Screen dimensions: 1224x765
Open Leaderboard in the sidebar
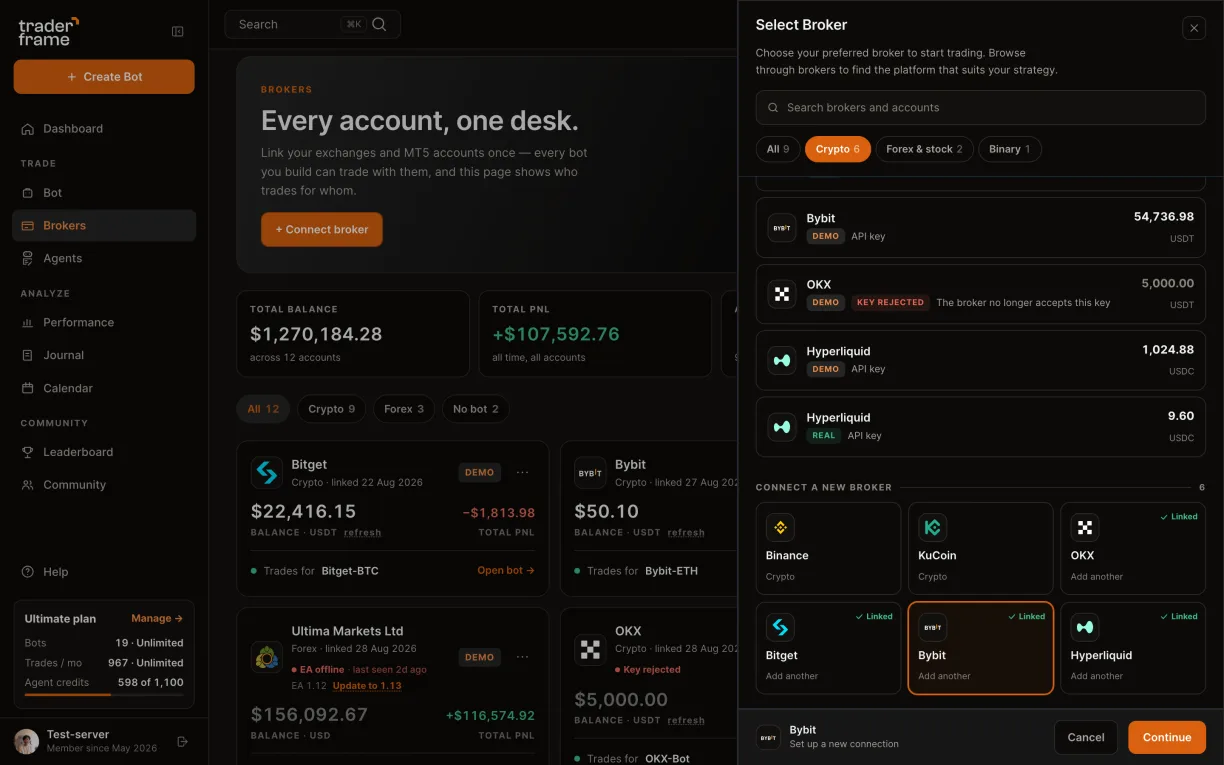click(x=104, y=452)
